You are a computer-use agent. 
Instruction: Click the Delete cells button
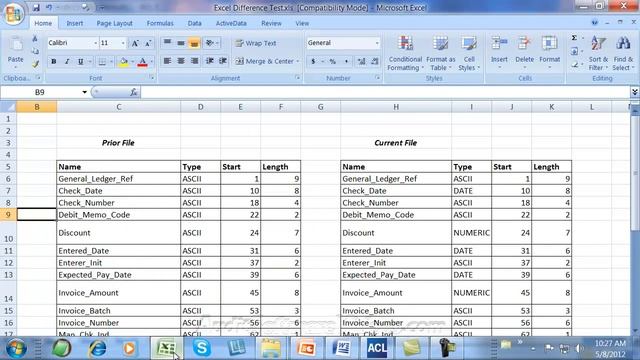pyautogui.click(x=524, y=51)
